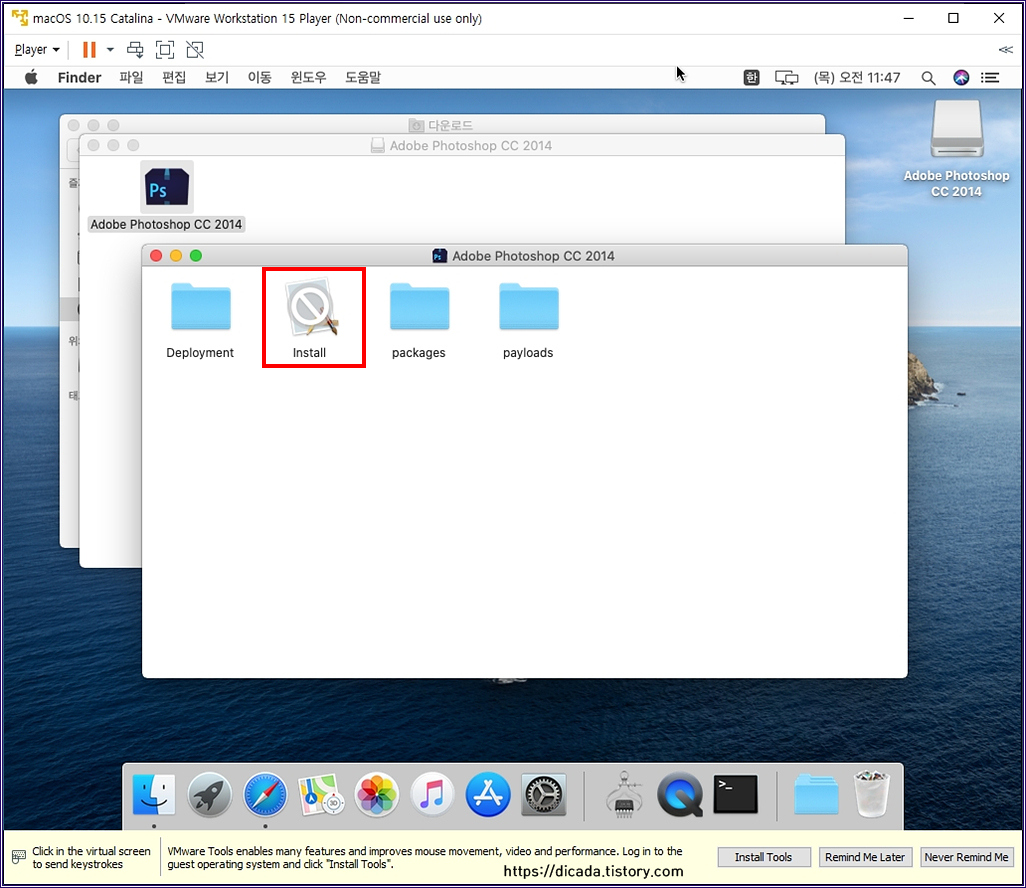Viewport: 1026px width, 888px height.
Task: Open QuickTime Player in the Dock
Action: [680, 794]
